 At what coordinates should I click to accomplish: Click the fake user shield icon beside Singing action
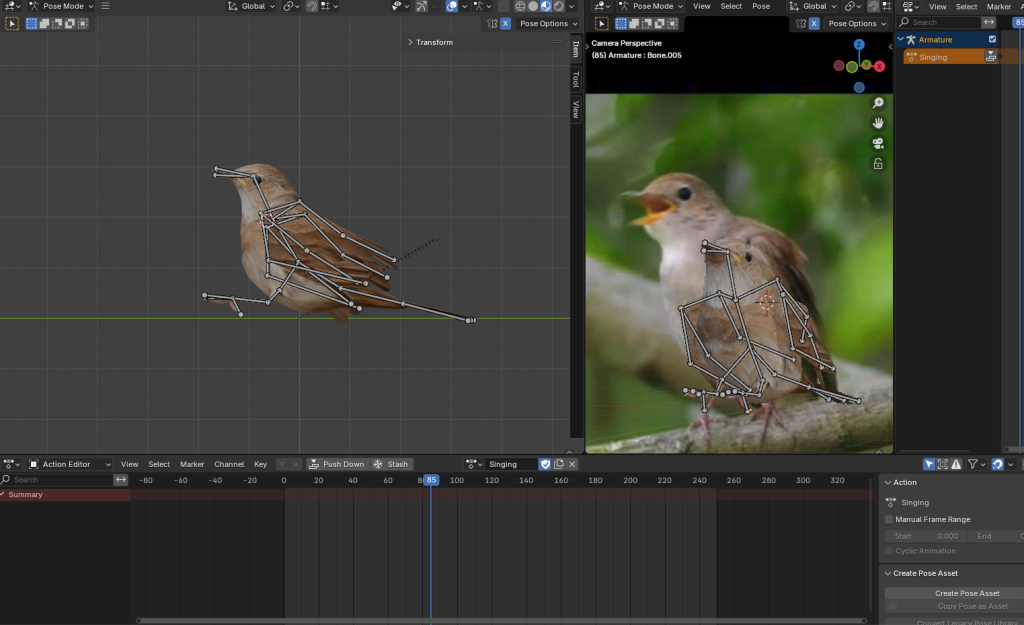click(545, 464)
